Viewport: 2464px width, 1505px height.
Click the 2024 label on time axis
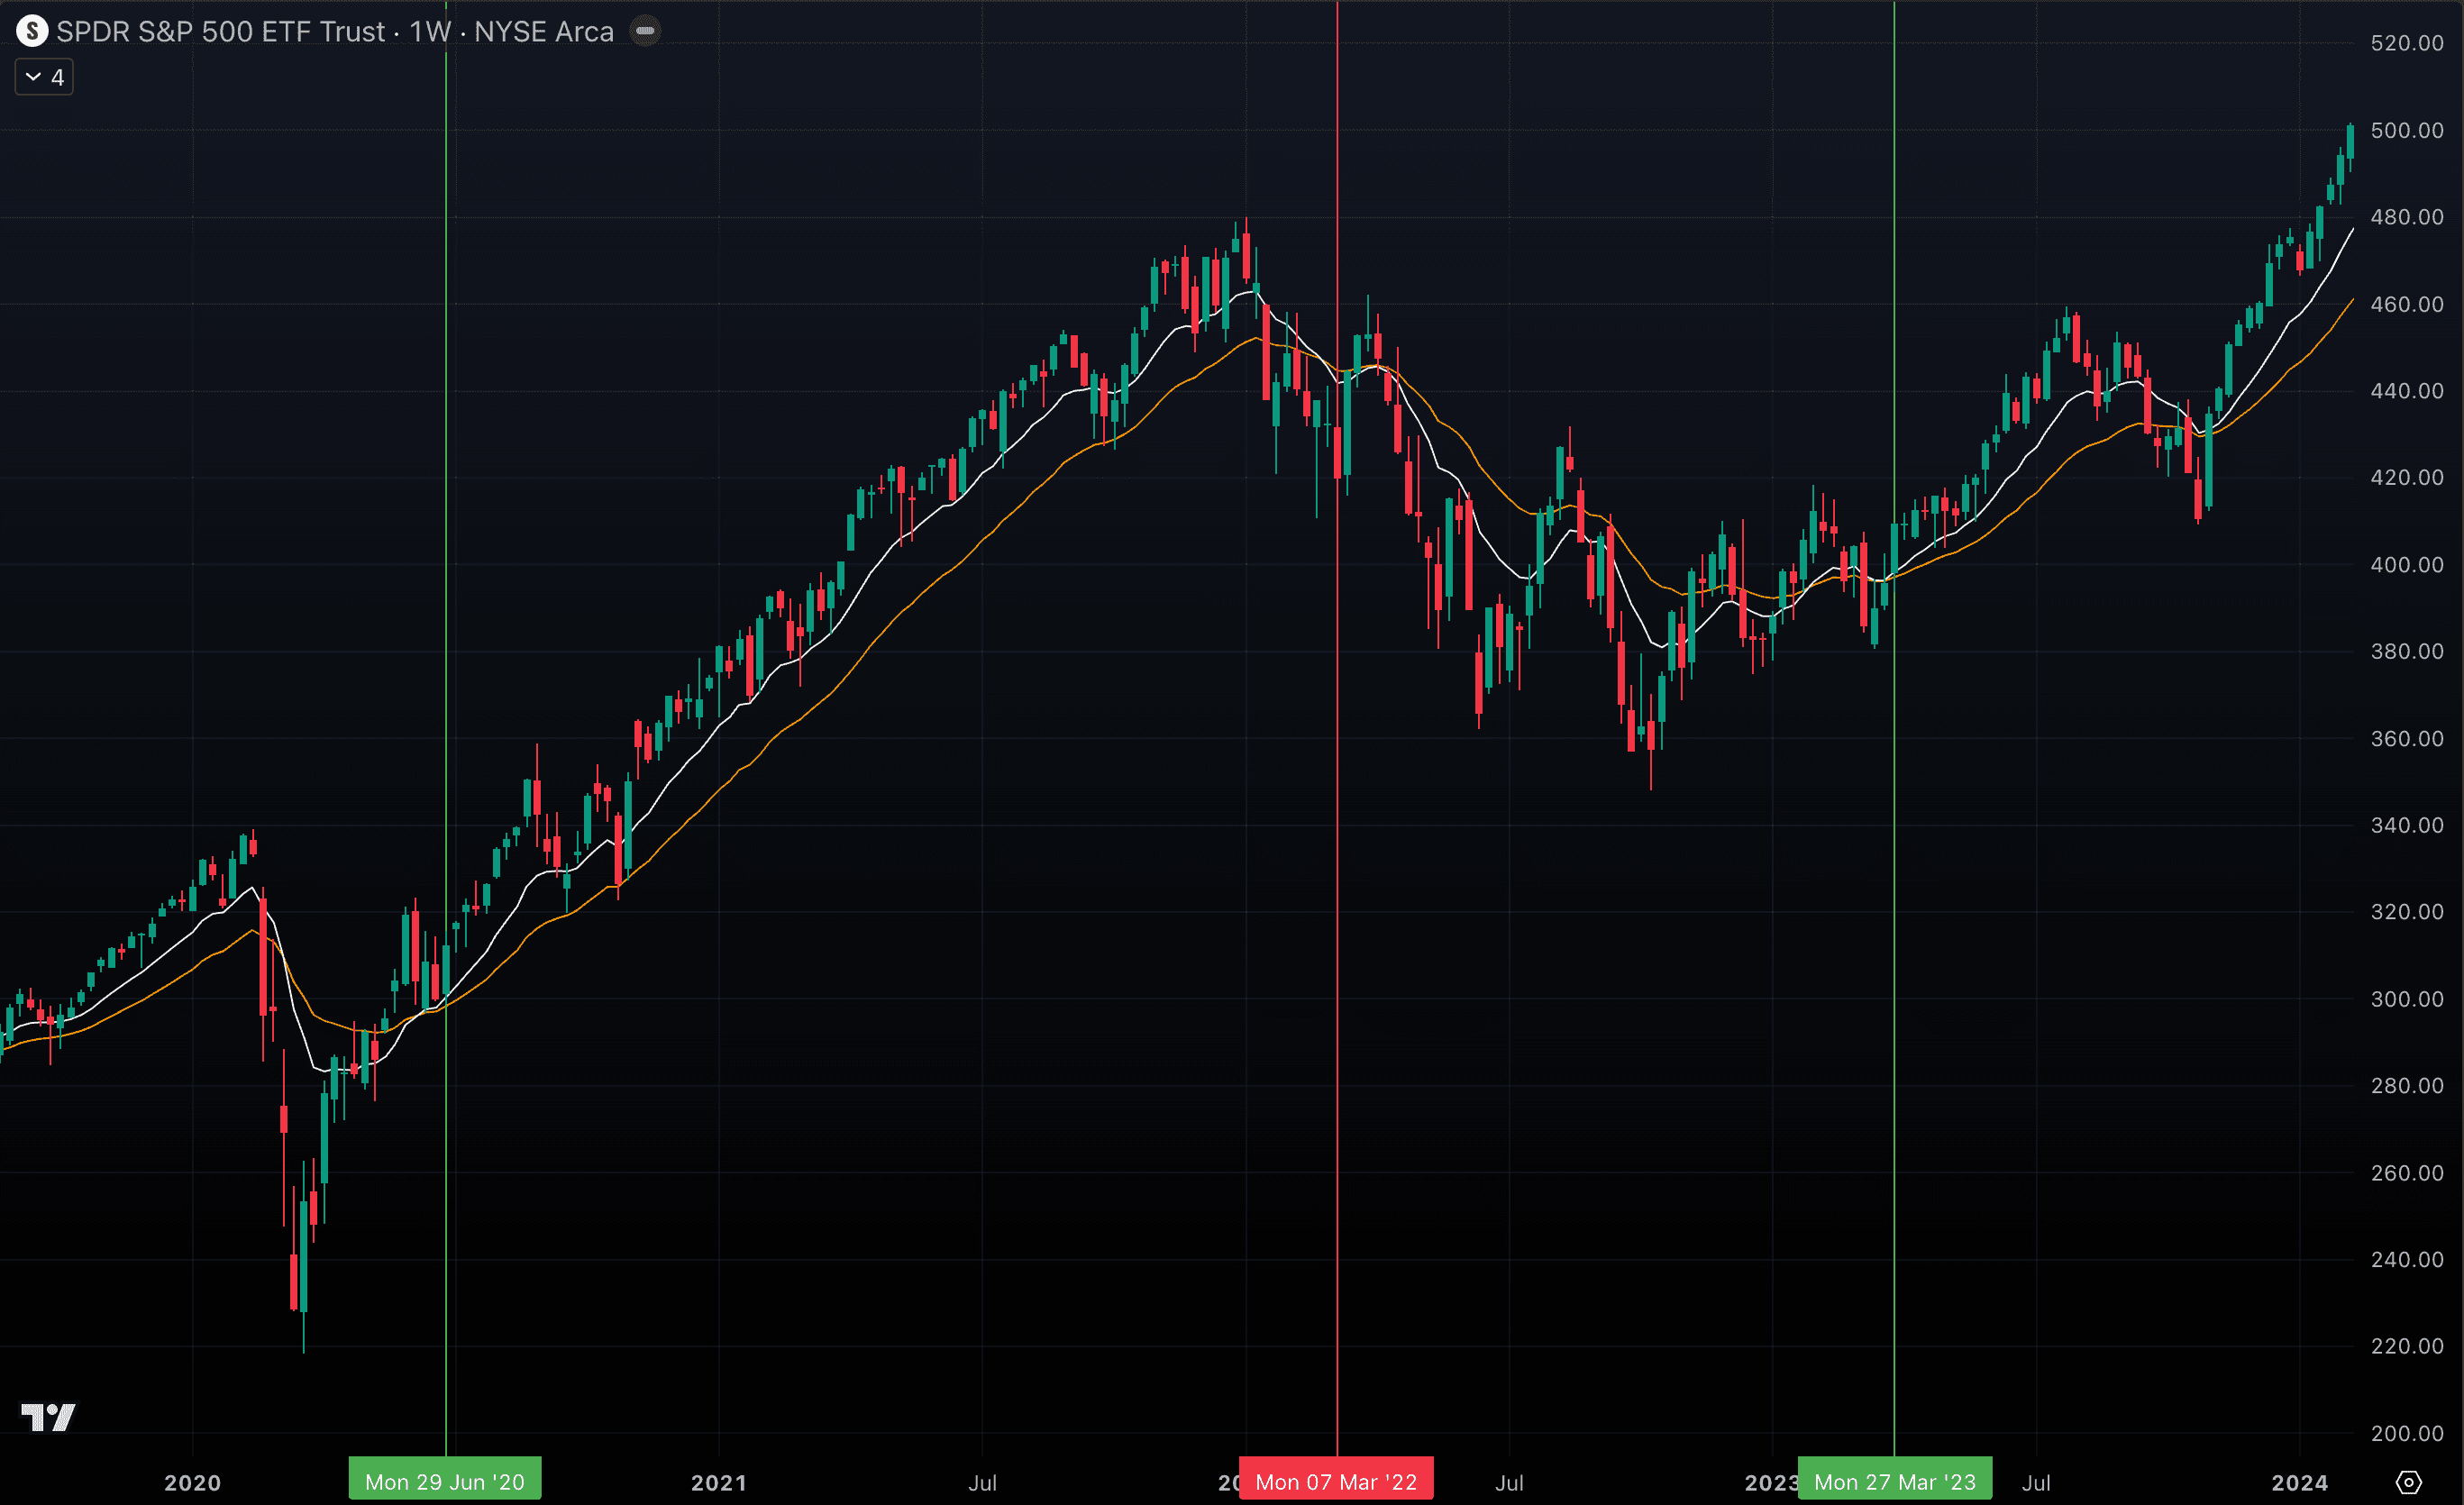(x=2299, y=1482)
